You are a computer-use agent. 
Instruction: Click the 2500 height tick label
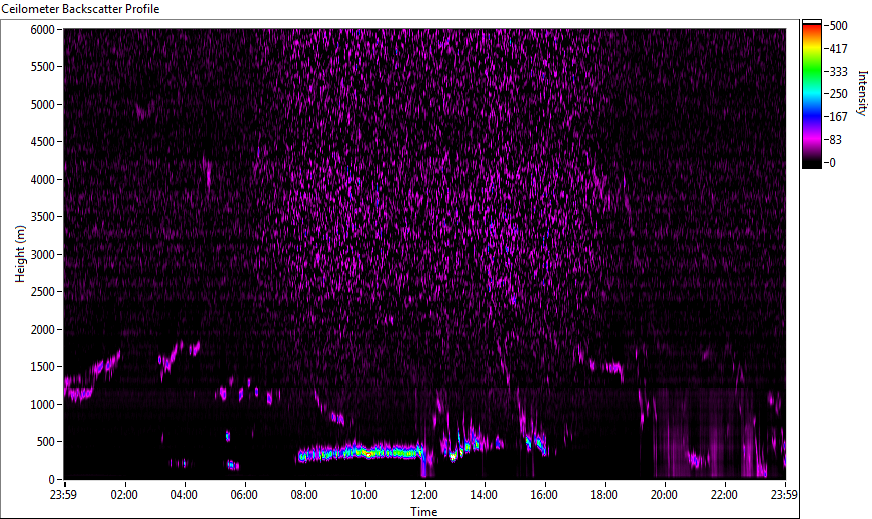43,292
